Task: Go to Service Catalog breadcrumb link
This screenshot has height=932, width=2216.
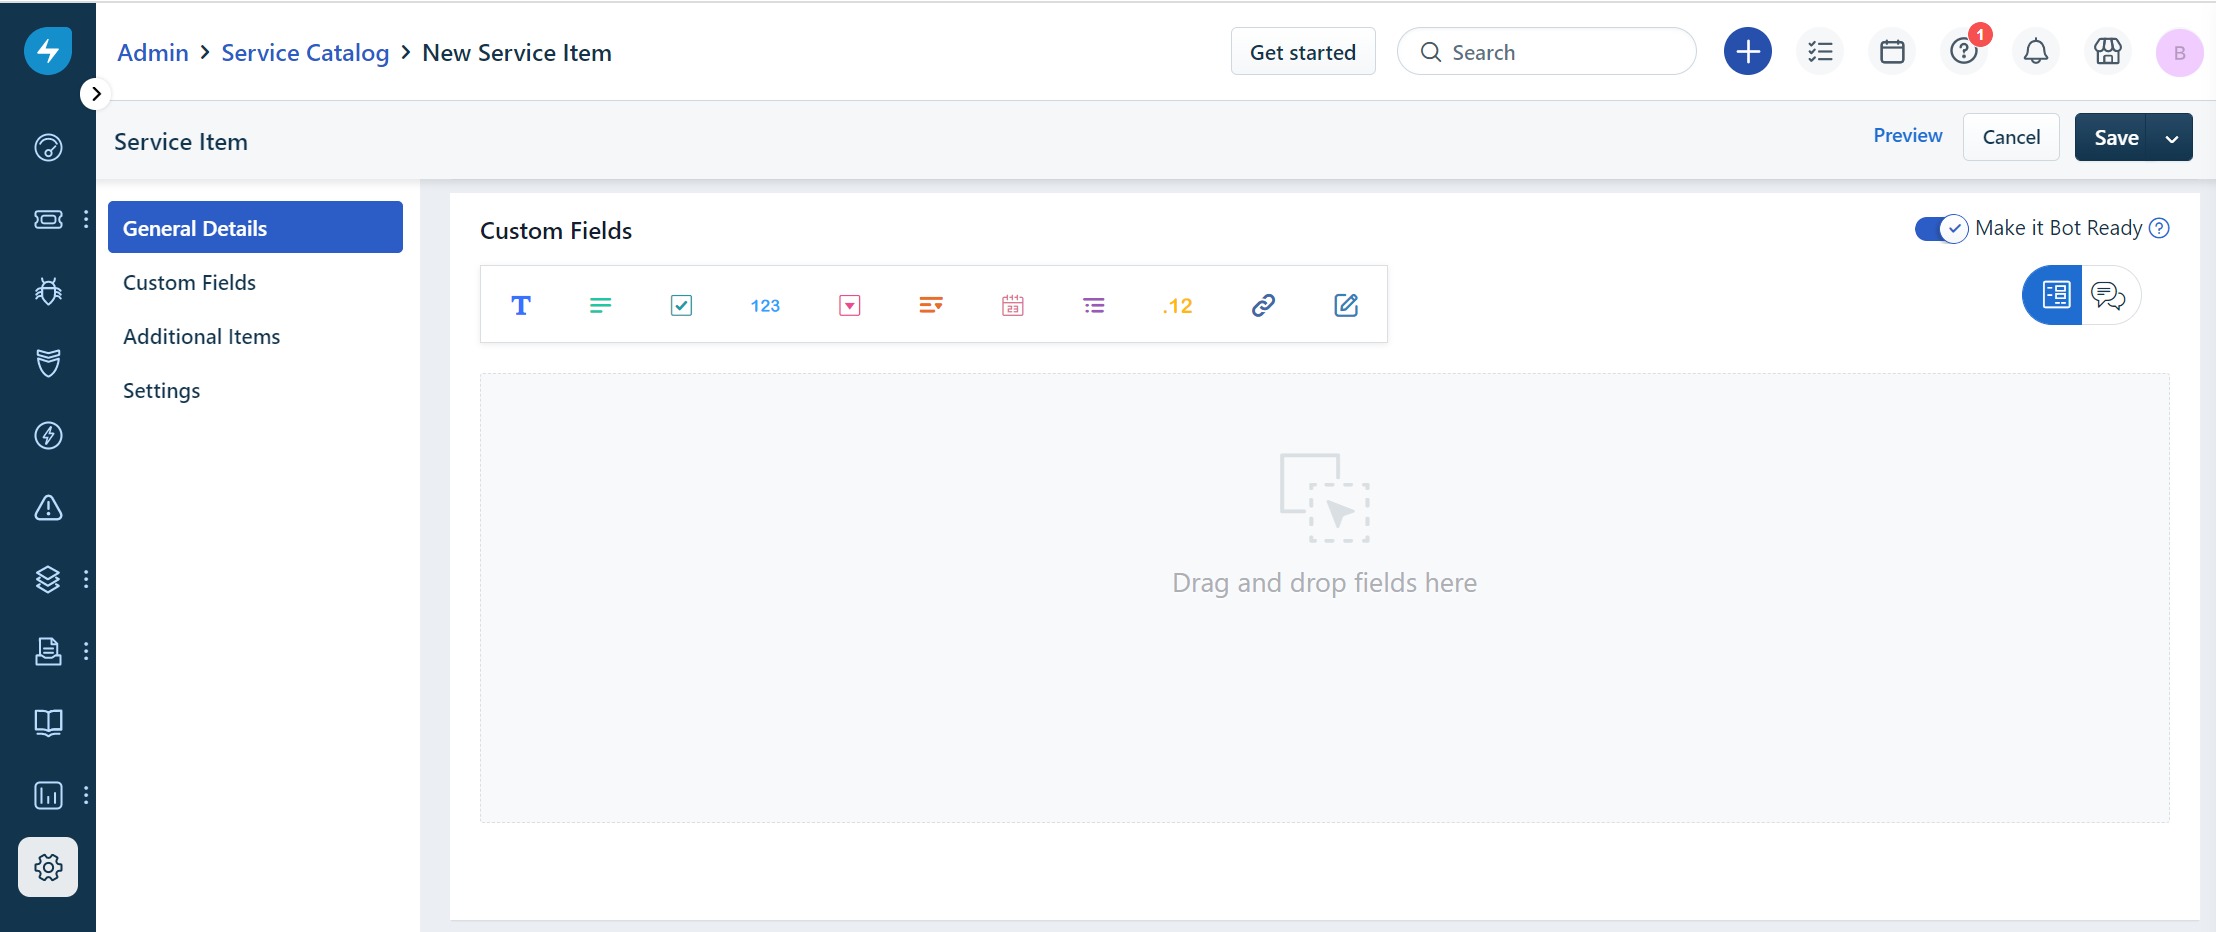Action: tap(305, 52)
